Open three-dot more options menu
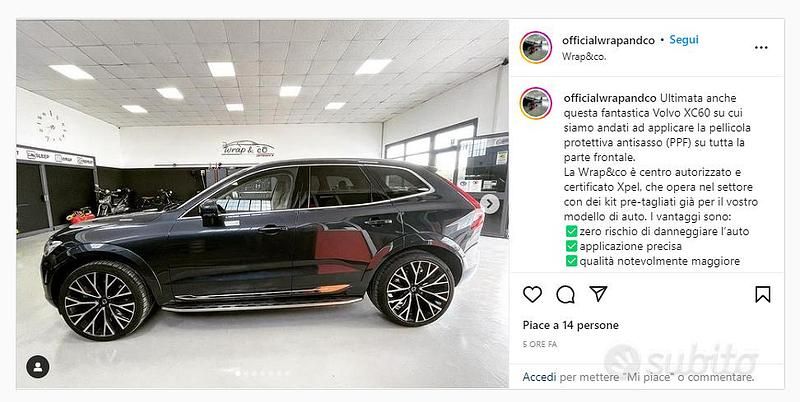 tap(761, 47)
